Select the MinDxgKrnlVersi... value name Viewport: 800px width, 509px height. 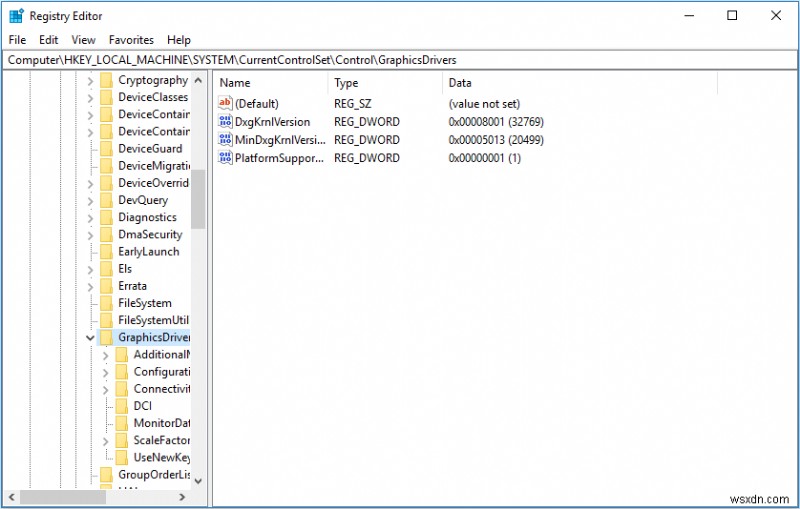280,139
